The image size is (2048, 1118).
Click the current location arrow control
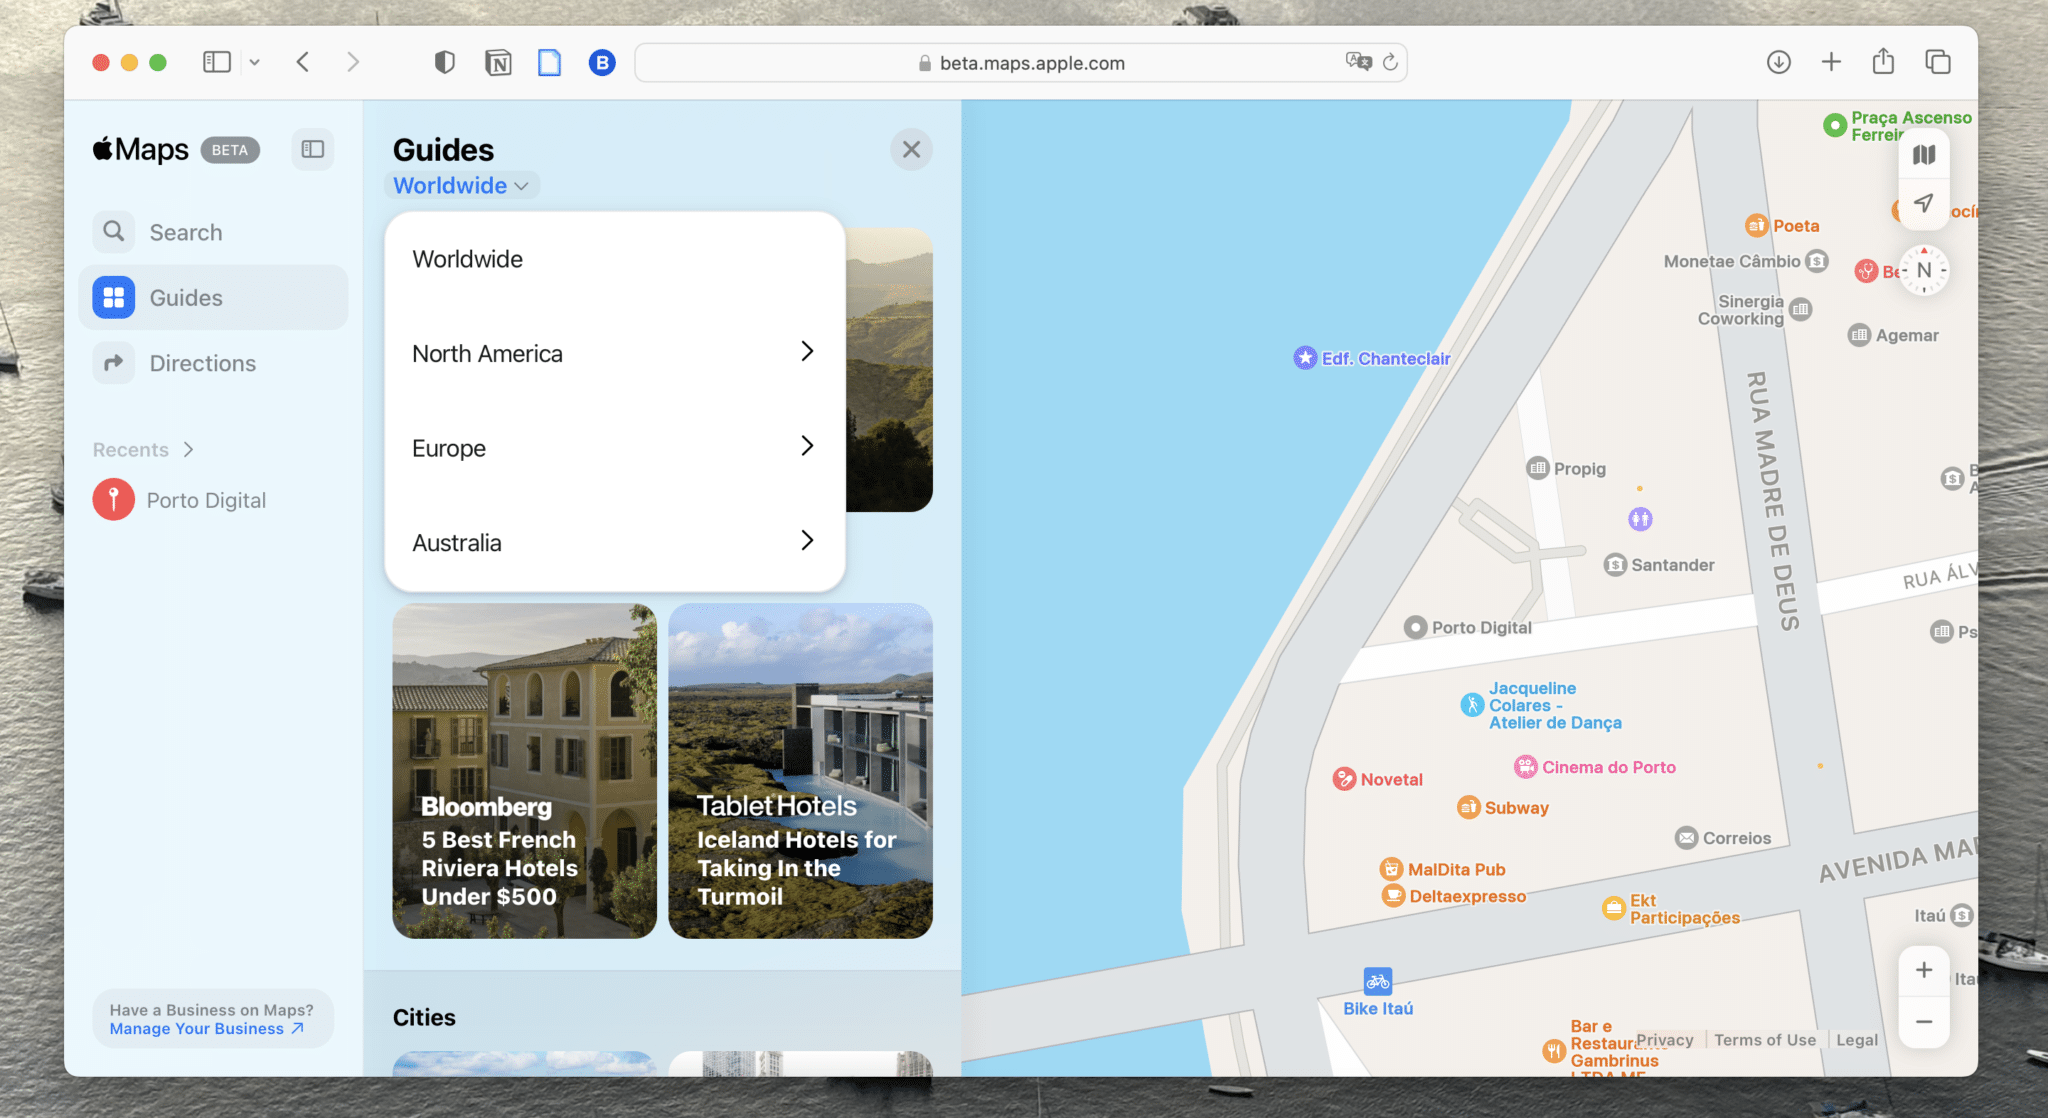coord(1922,203)
